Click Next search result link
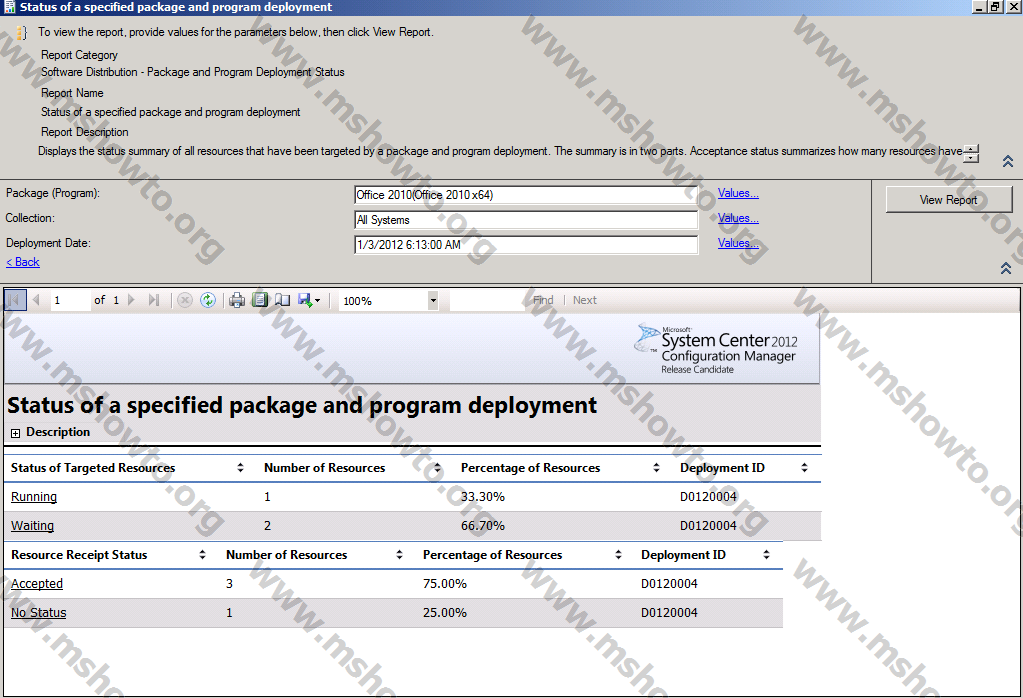Screen dimensions: 1023x698 [x=585, y=300]
